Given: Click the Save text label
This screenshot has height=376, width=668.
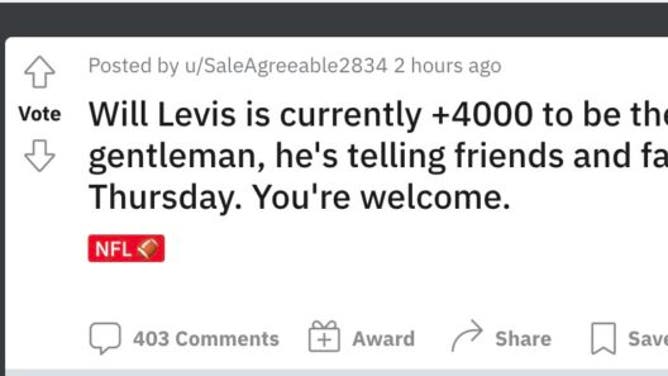Looking at the screenshot, I should (x=648, y=339).
